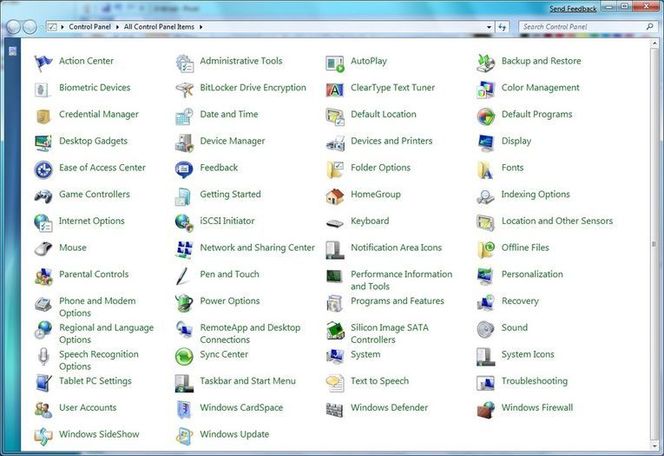
Task: Open the Internet Options globe icon
Action: (43, 223)
